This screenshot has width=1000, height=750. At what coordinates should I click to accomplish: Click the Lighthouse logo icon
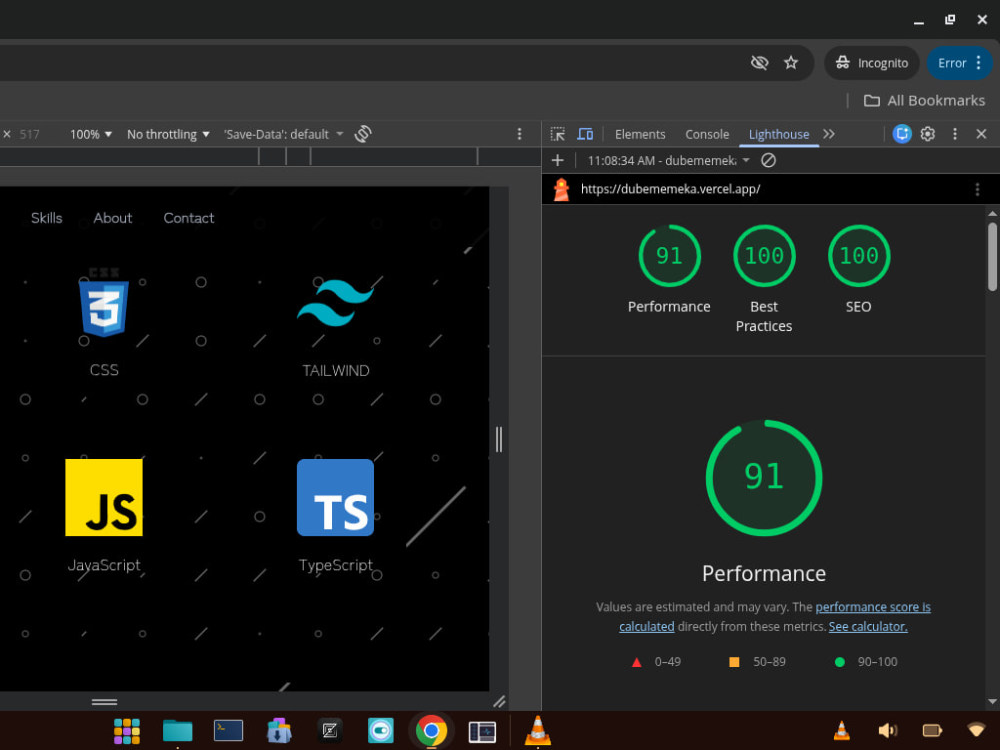coord(561,189)
